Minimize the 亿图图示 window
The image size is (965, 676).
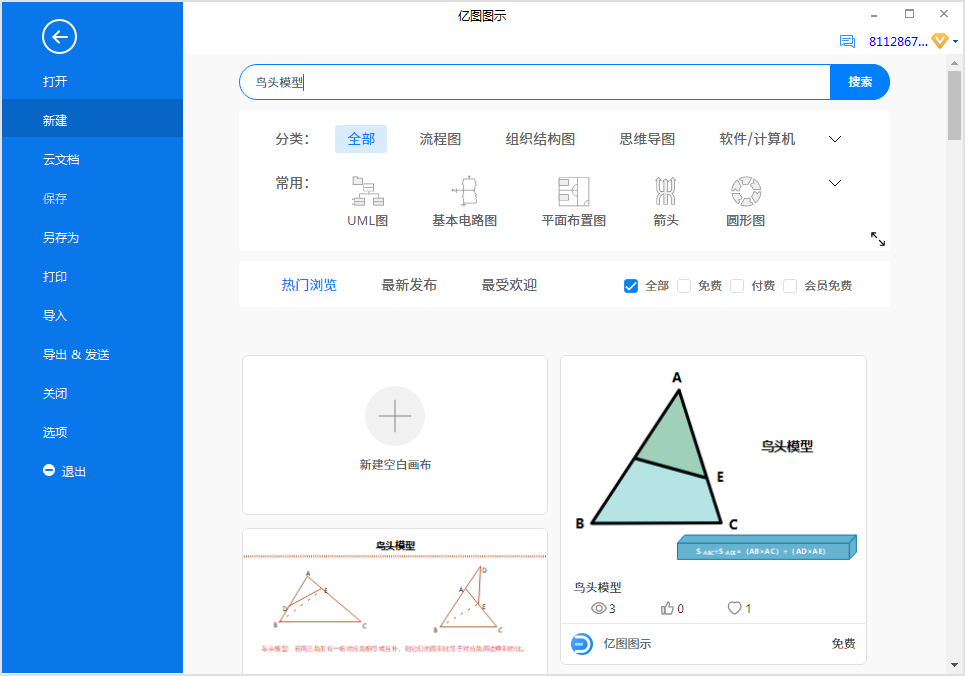[x=874, y=15]
